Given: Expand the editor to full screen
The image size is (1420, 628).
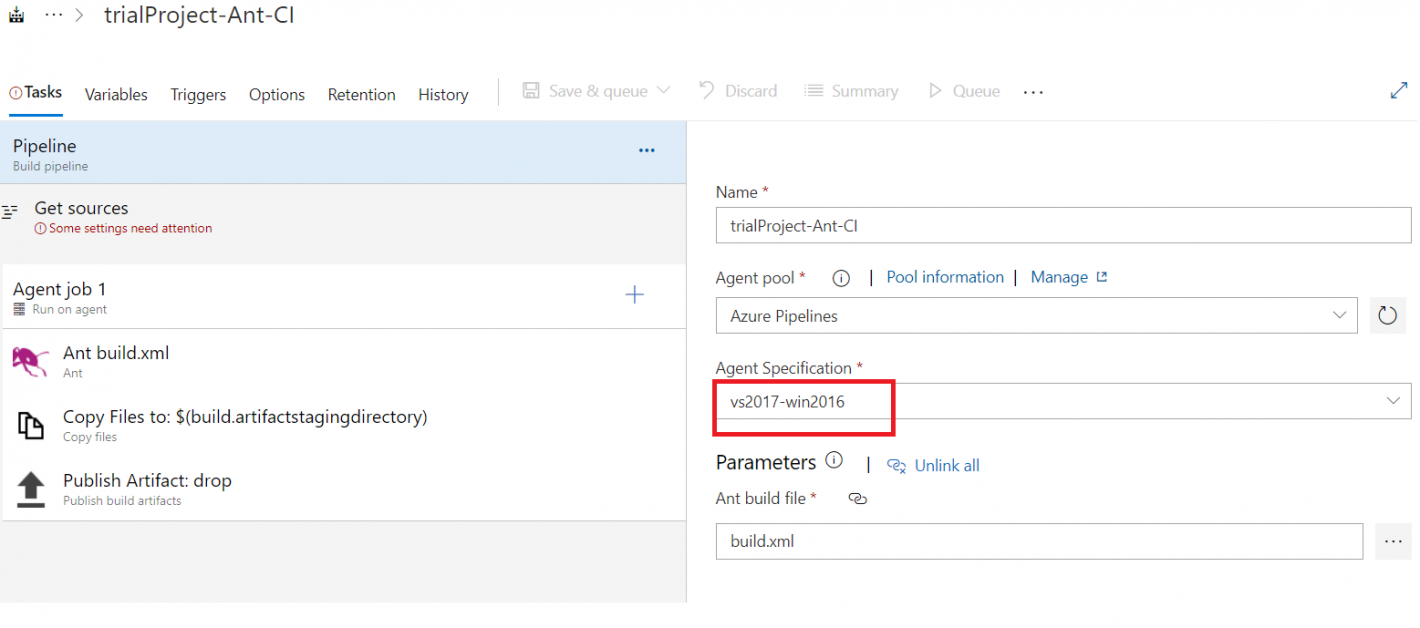Looking at the screenshot, I should point(1399,90).
